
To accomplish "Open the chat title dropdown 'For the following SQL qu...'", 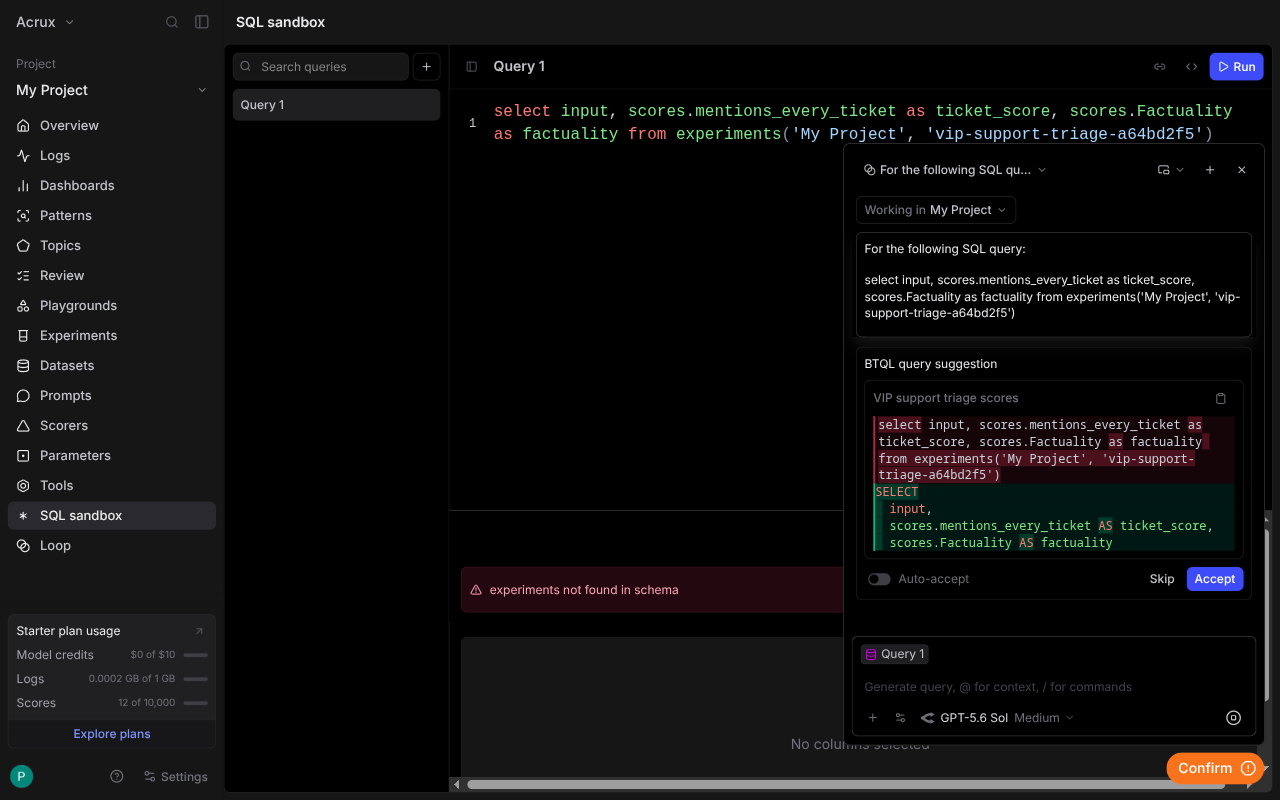I will click(955, 170).
